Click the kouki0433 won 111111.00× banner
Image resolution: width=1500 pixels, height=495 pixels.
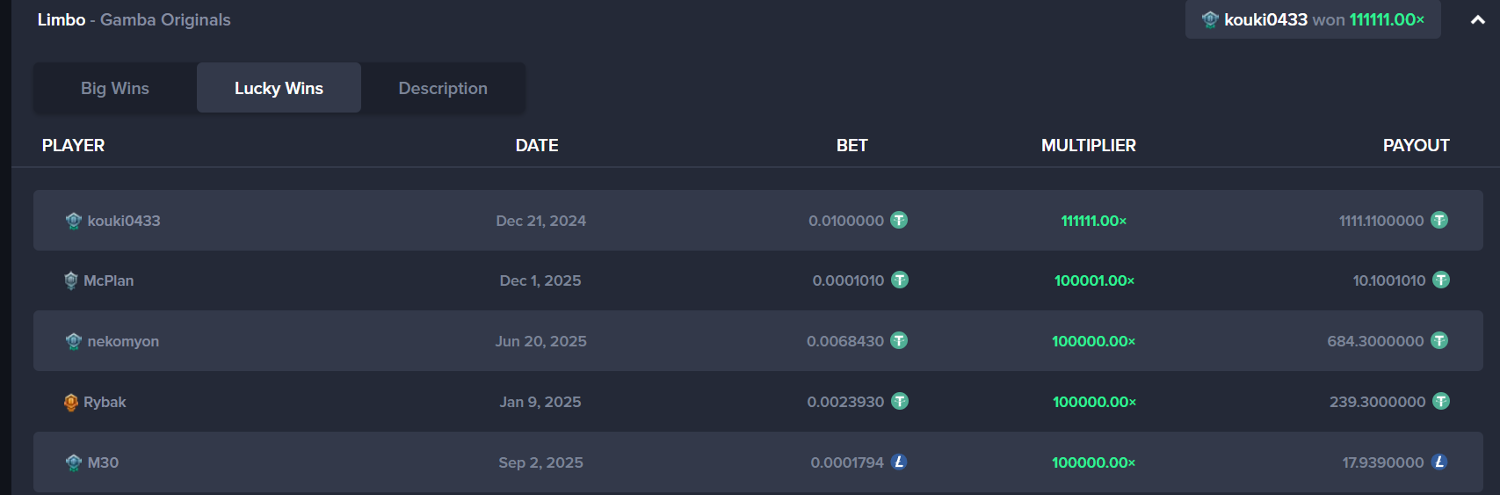point(1312,20)
